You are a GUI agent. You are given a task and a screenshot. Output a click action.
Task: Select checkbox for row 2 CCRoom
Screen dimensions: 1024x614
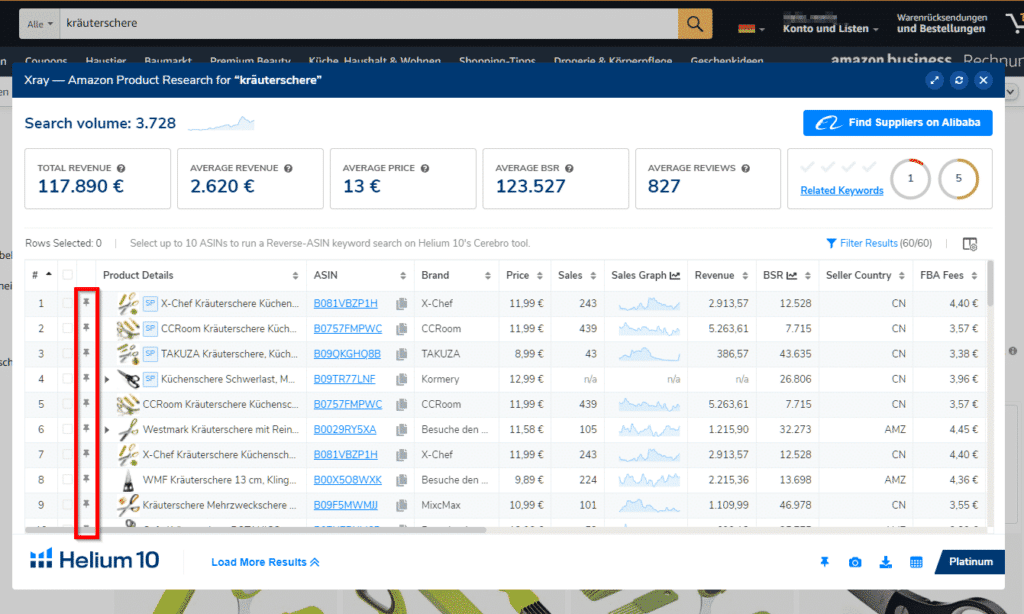pos(67,328)
